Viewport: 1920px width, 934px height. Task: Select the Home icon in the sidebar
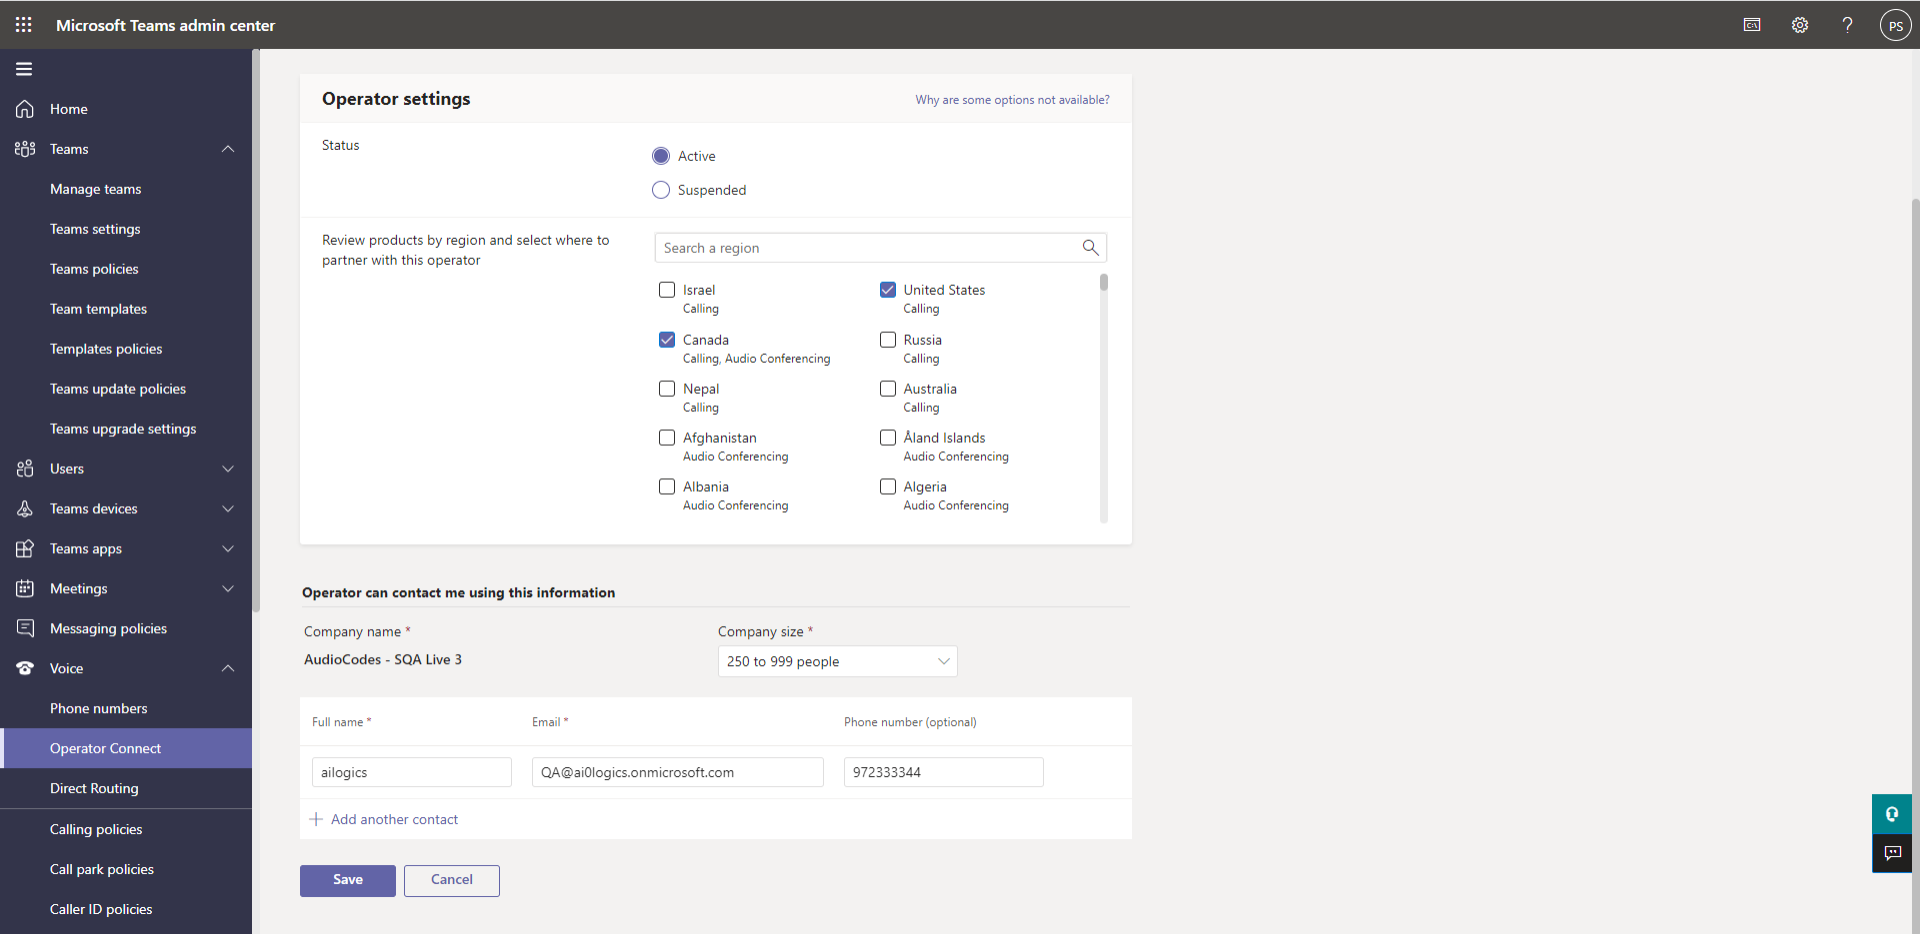click(x=24, y=108)
